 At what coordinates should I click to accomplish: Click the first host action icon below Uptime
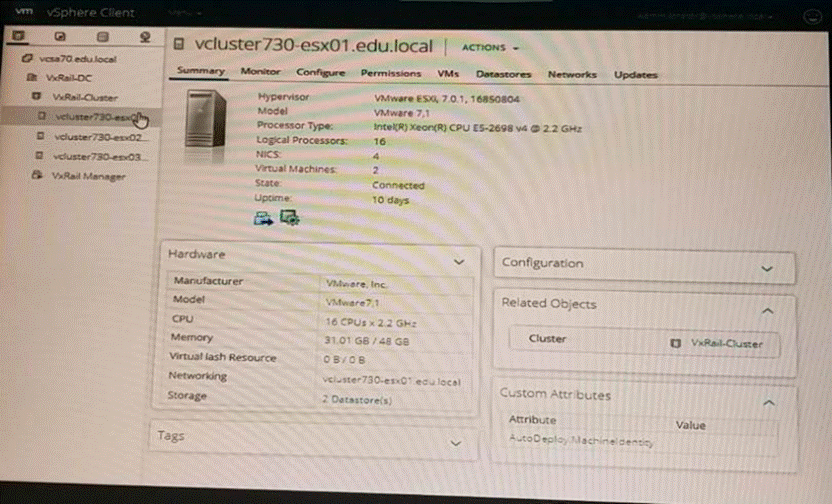pyautogui.click(x=264, y=217)
